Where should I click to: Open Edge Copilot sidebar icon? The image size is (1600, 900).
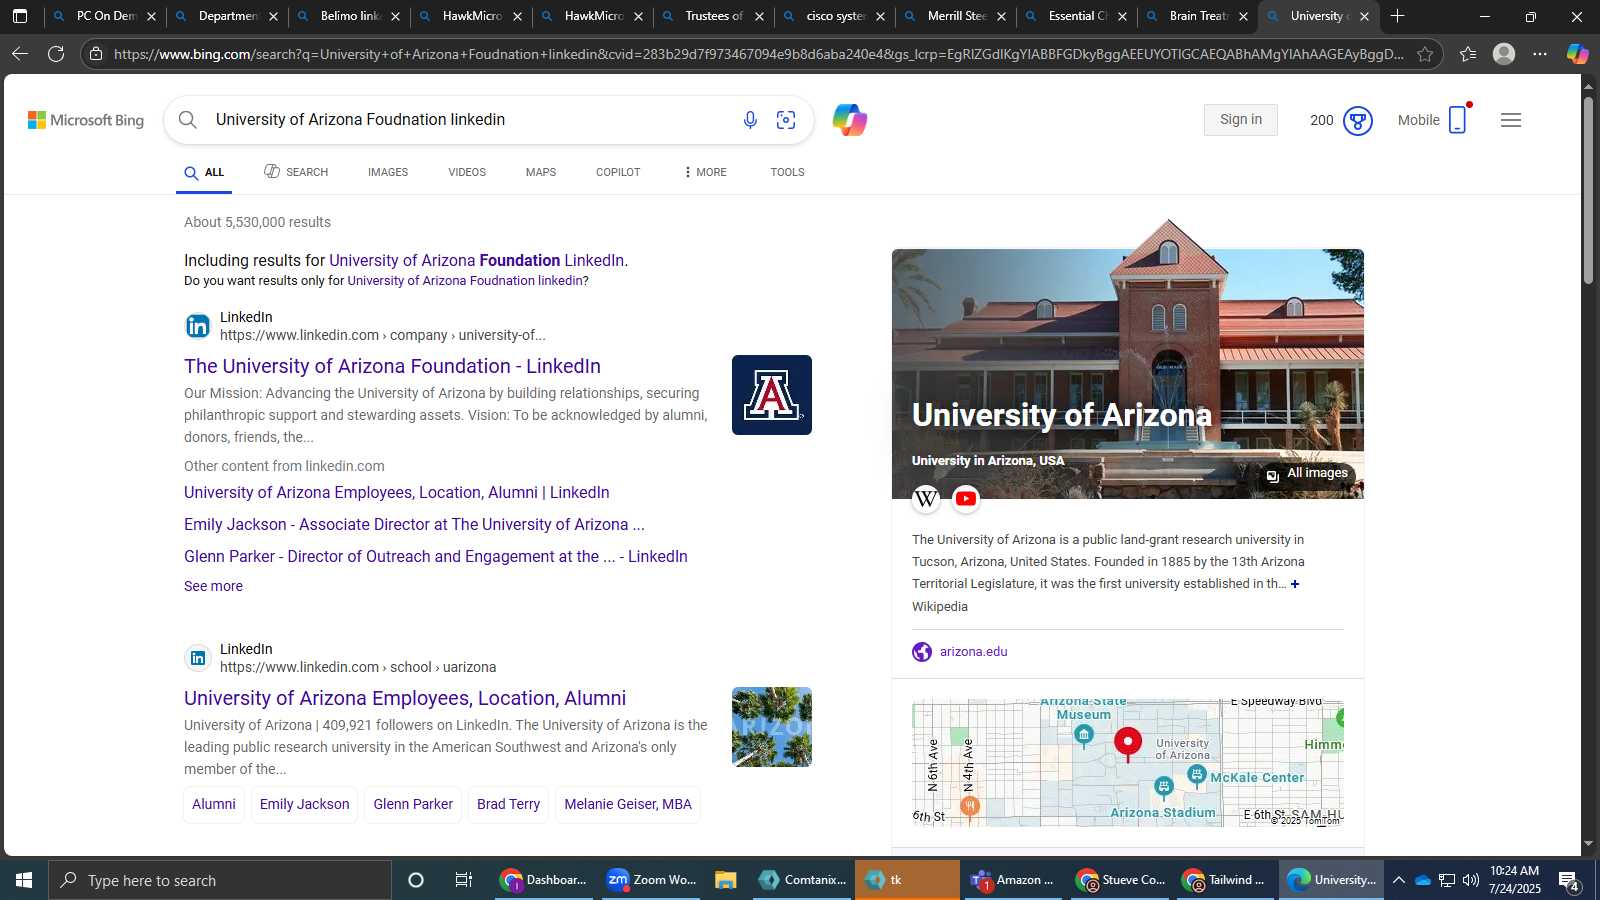1578,54
